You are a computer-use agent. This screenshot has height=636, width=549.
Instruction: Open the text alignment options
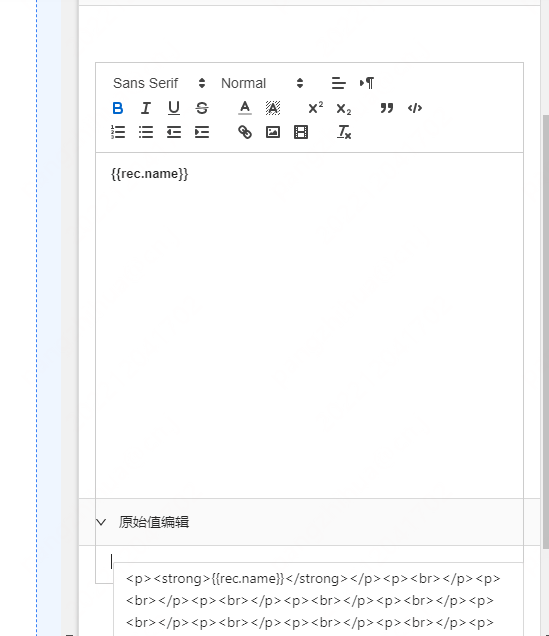[338, 83]
